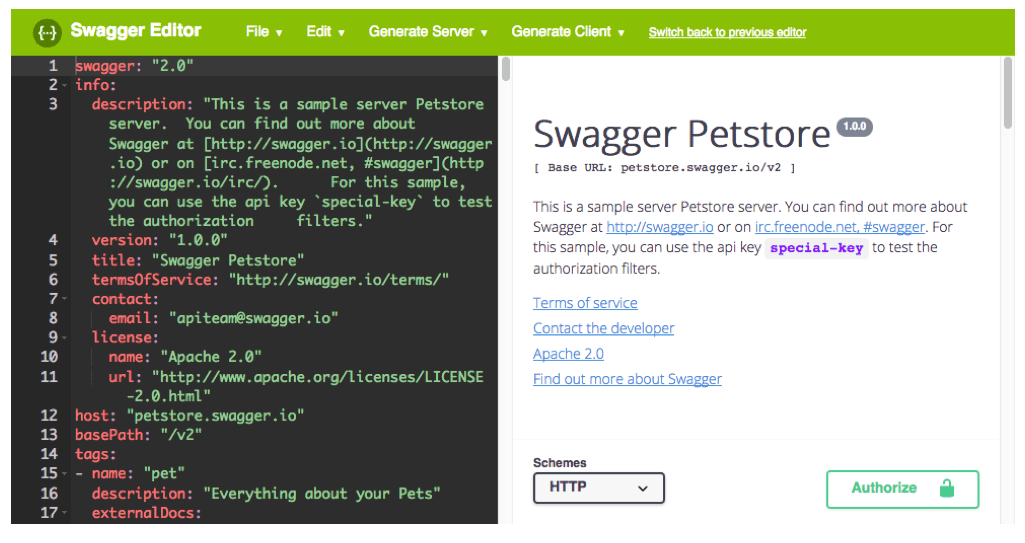The height and width of the screenshot is (543, 1025).
Task: Open the Terms of service link
Action: 585,303
